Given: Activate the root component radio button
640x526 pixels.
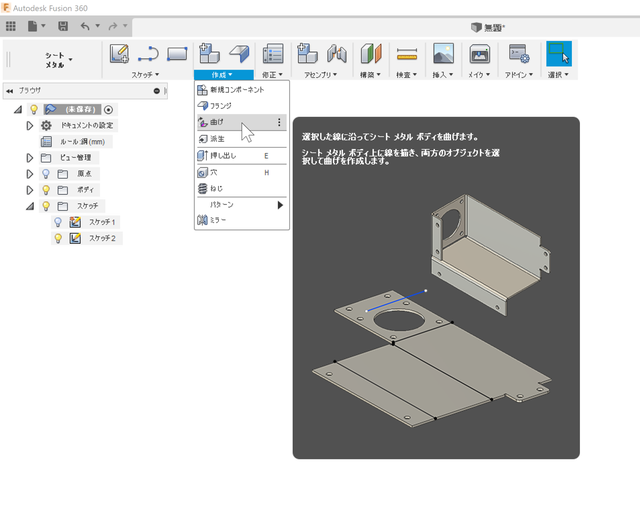Looking at the screenshot, I should [109, 109].
